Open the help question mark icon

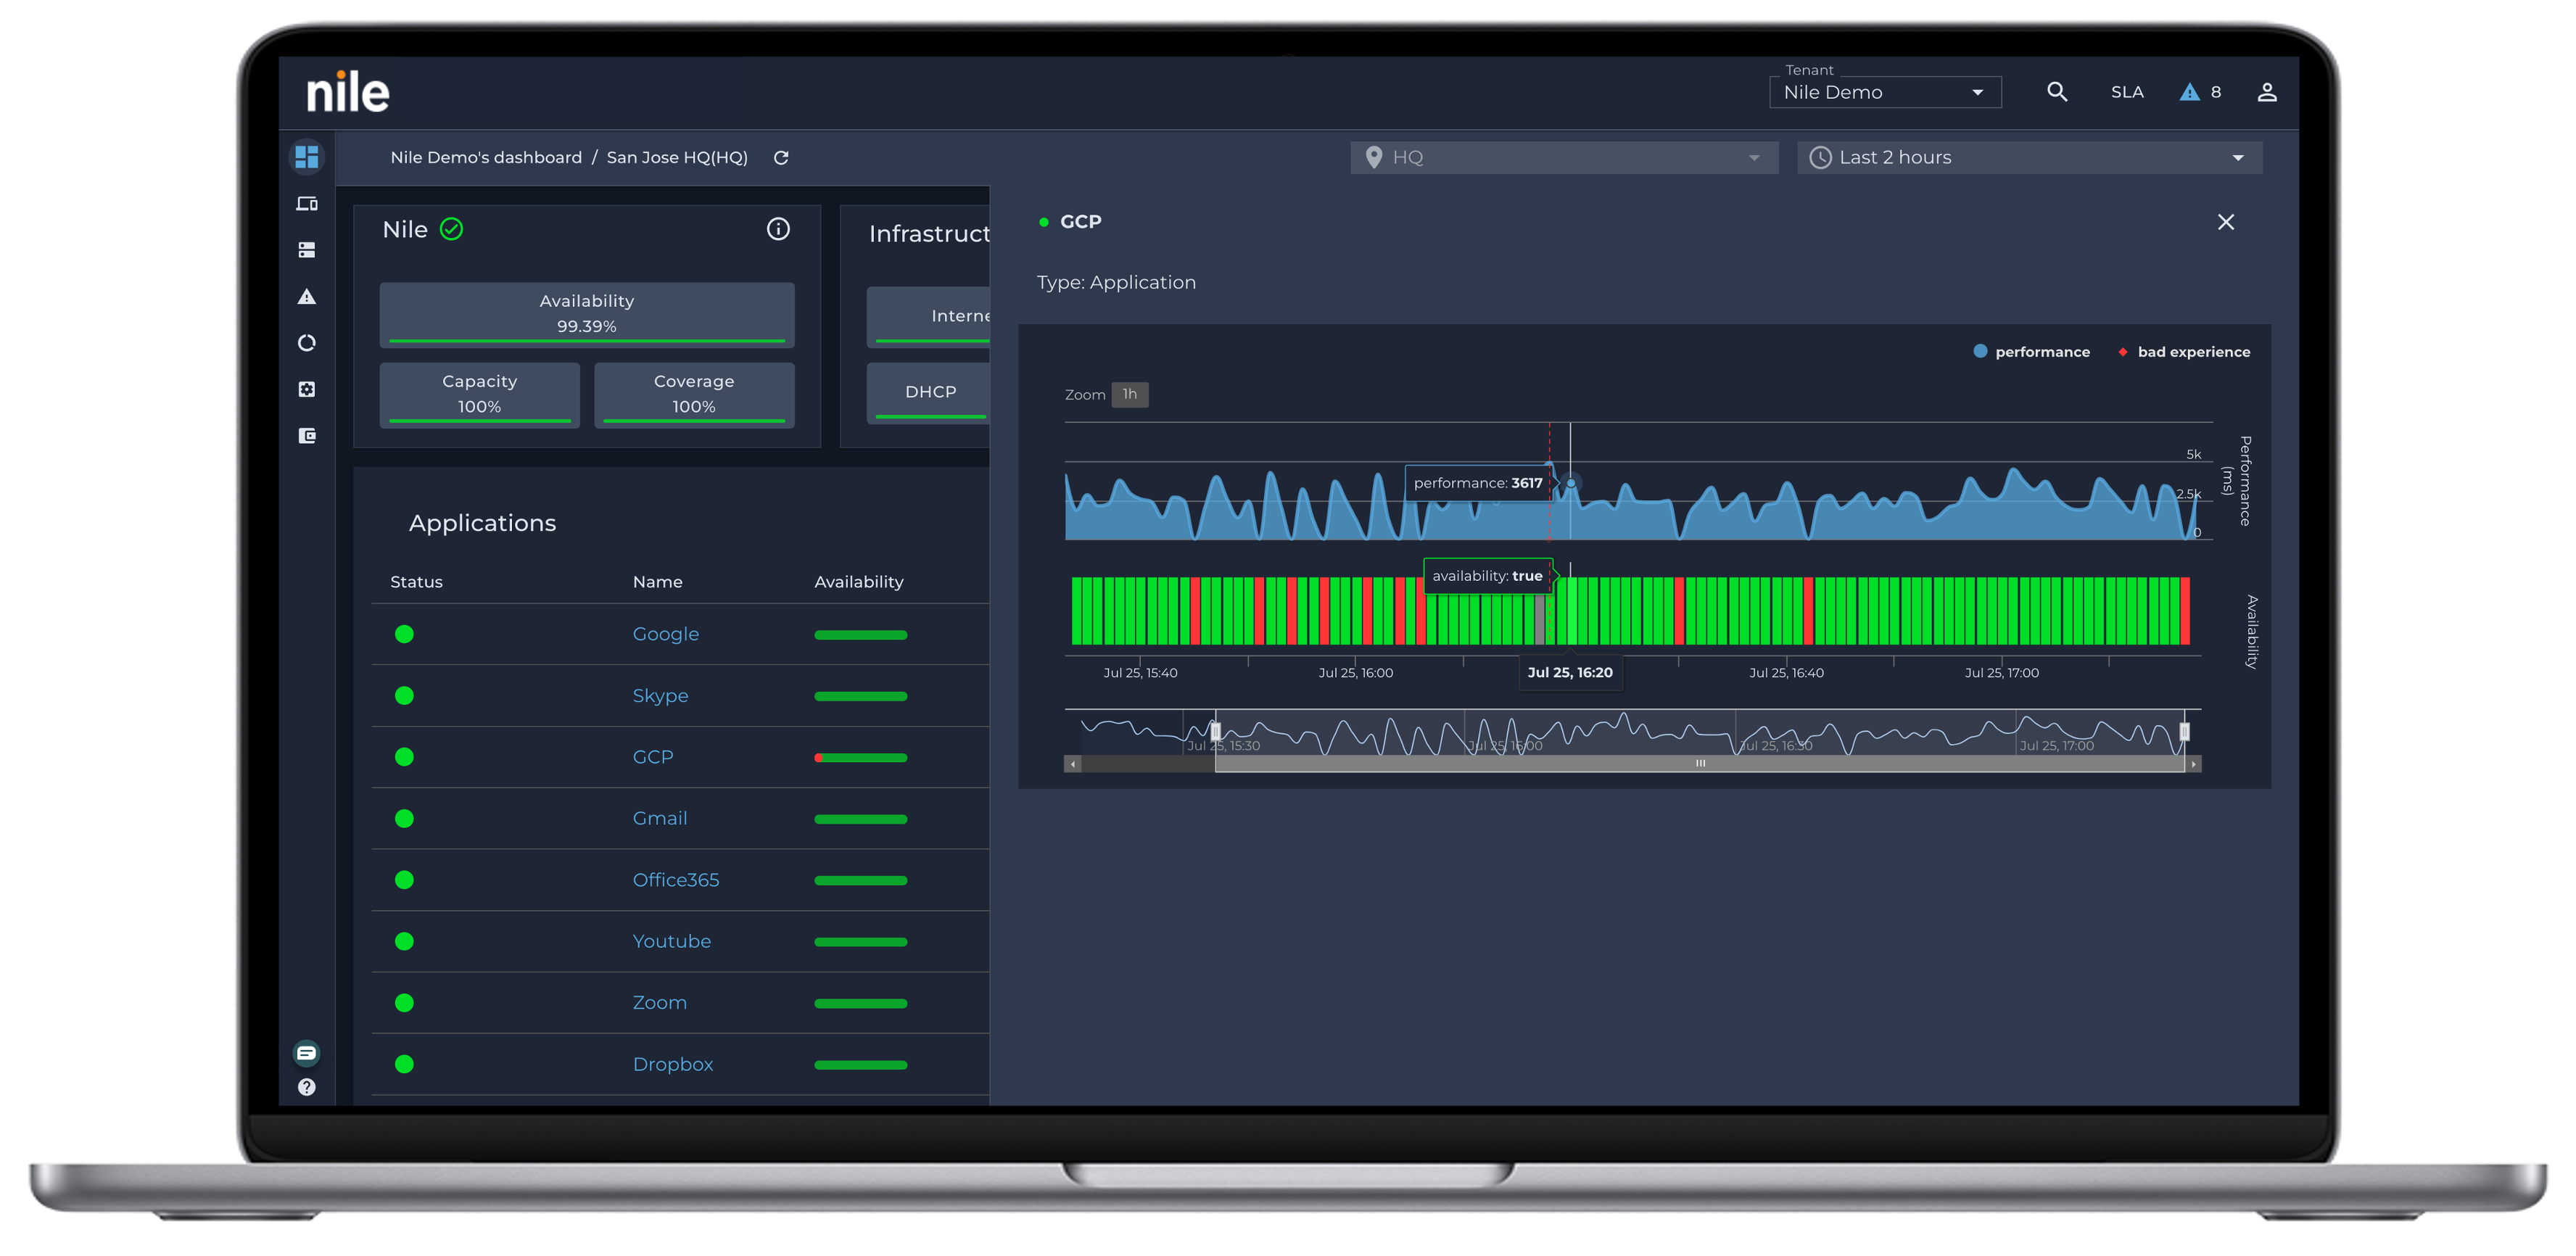click(307, 1087)
